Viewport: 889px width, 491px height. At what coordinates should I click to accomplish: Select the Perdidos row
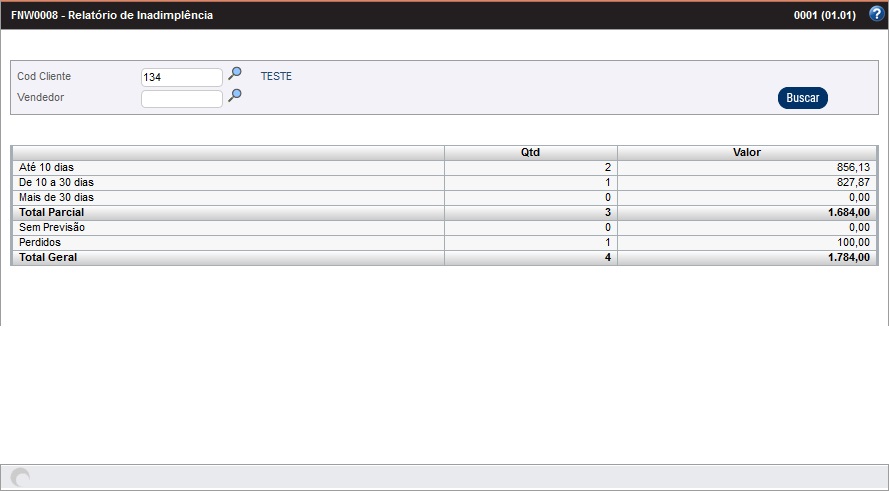point(40,243)
